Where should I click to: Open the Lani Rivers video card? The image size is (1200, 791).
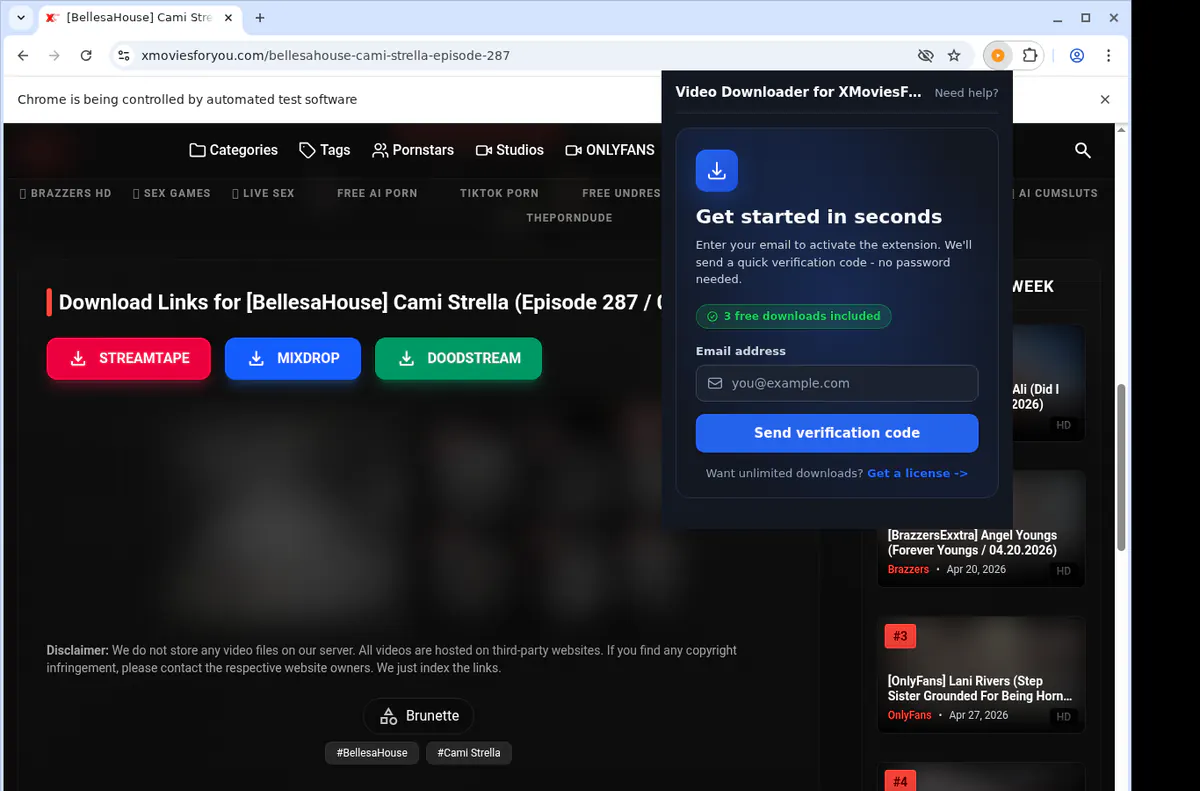pyautogui.click(x=980, y=674)
